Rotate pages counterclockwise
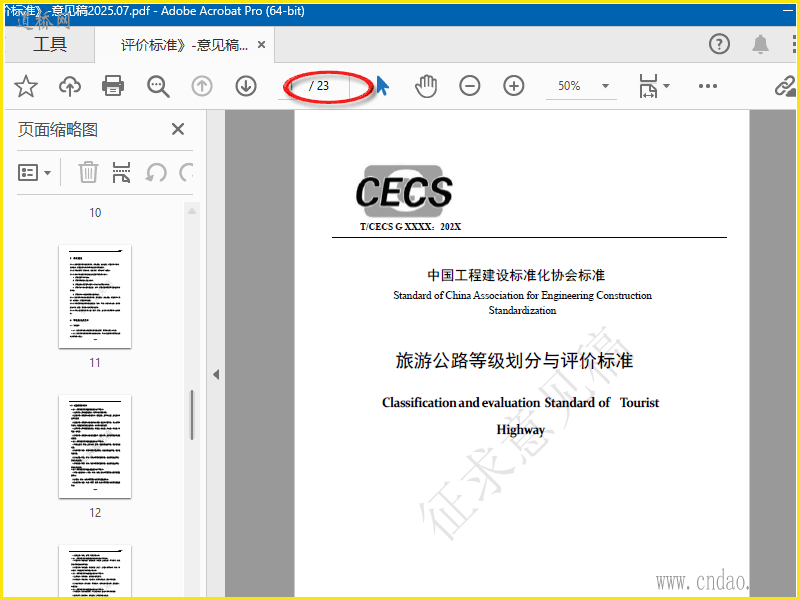This screenshot has width=800, height=600. coord(156,172)
